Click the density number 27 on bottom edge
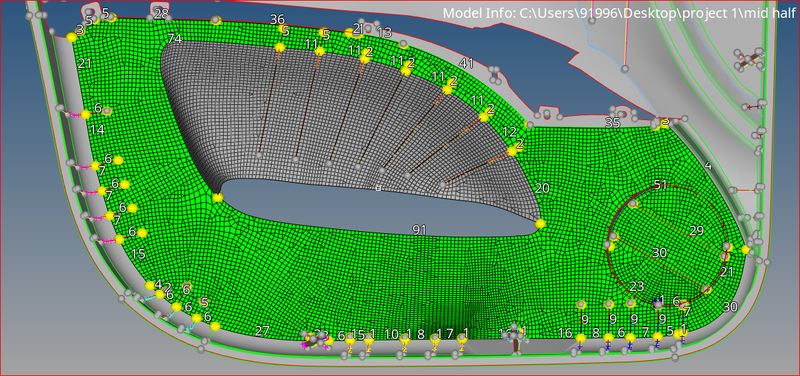This screenshot has width=800, height=376. tap(261, 331)
